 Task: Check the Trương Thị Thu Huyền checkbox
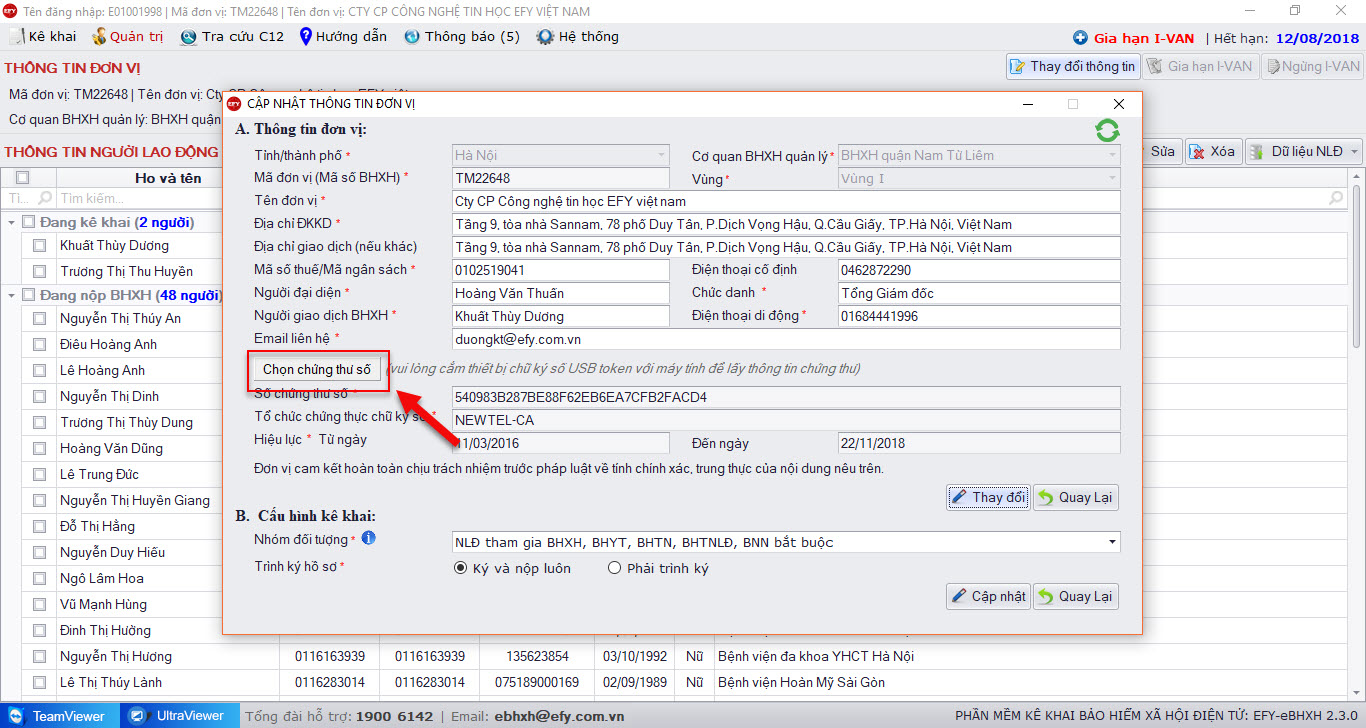39,271
